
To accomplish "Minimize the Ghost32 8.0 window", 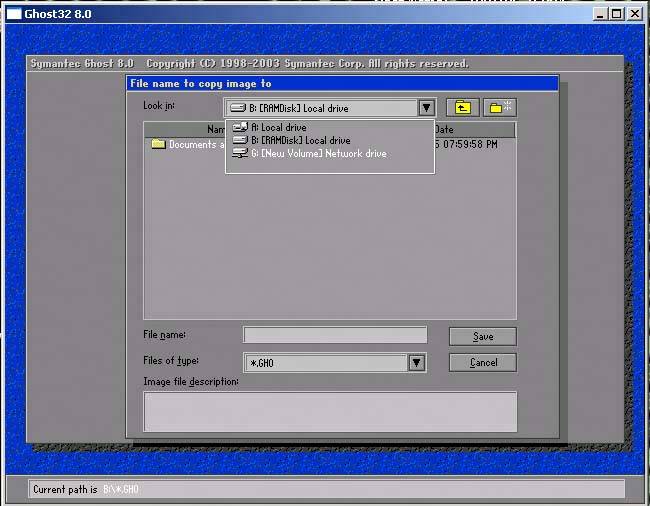I will pos(600,14).
